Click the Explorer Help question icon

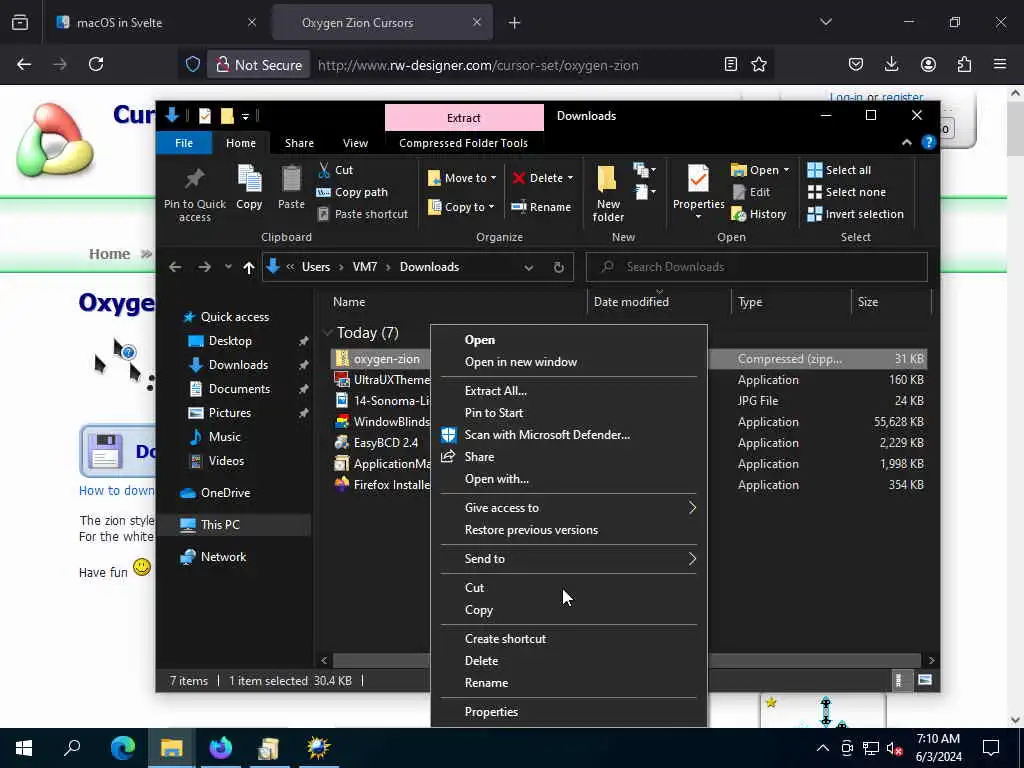pyautogui.click(x=928, y=142)
